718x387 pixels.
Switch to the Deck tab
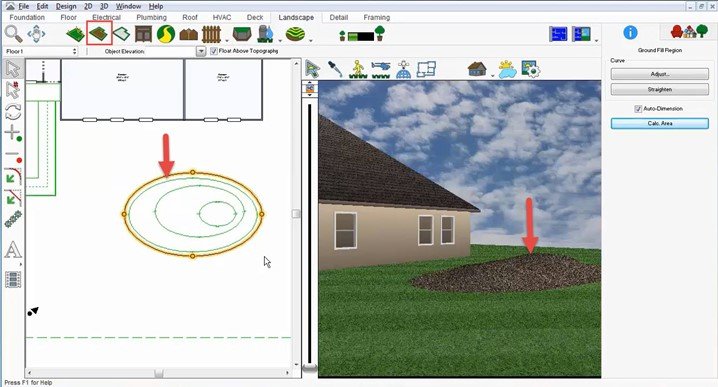tap(255, 17)
